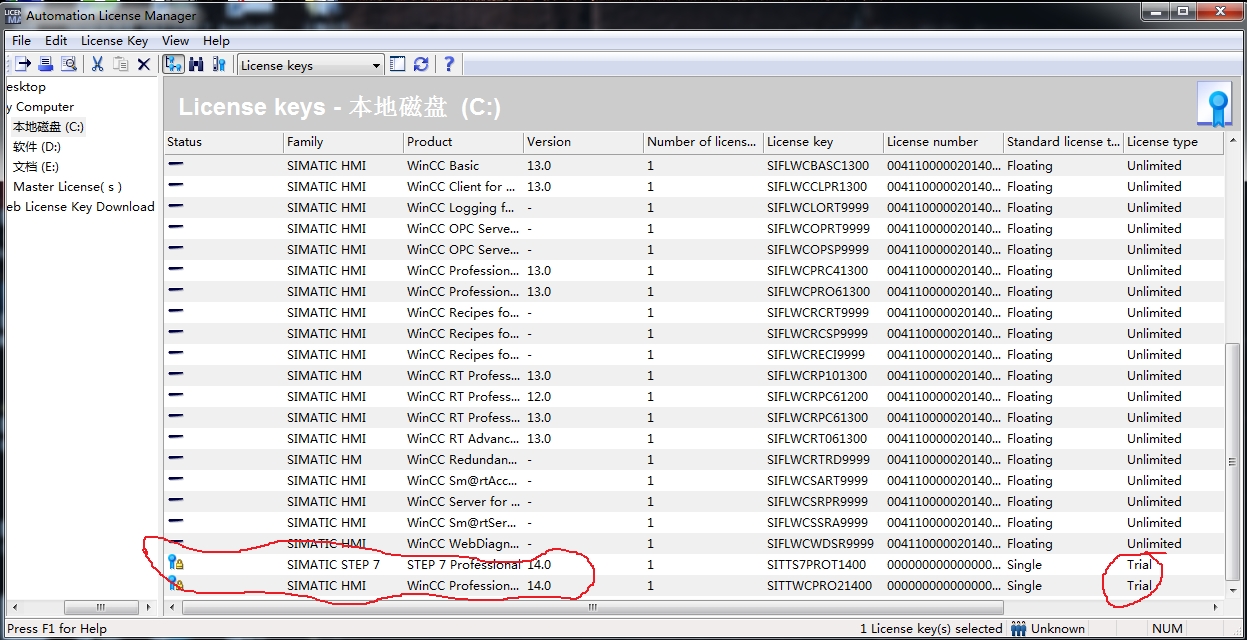Select the SIFLWCCLPR1300 license key cell
The image size is (1247, 640).
coord(818,187)
